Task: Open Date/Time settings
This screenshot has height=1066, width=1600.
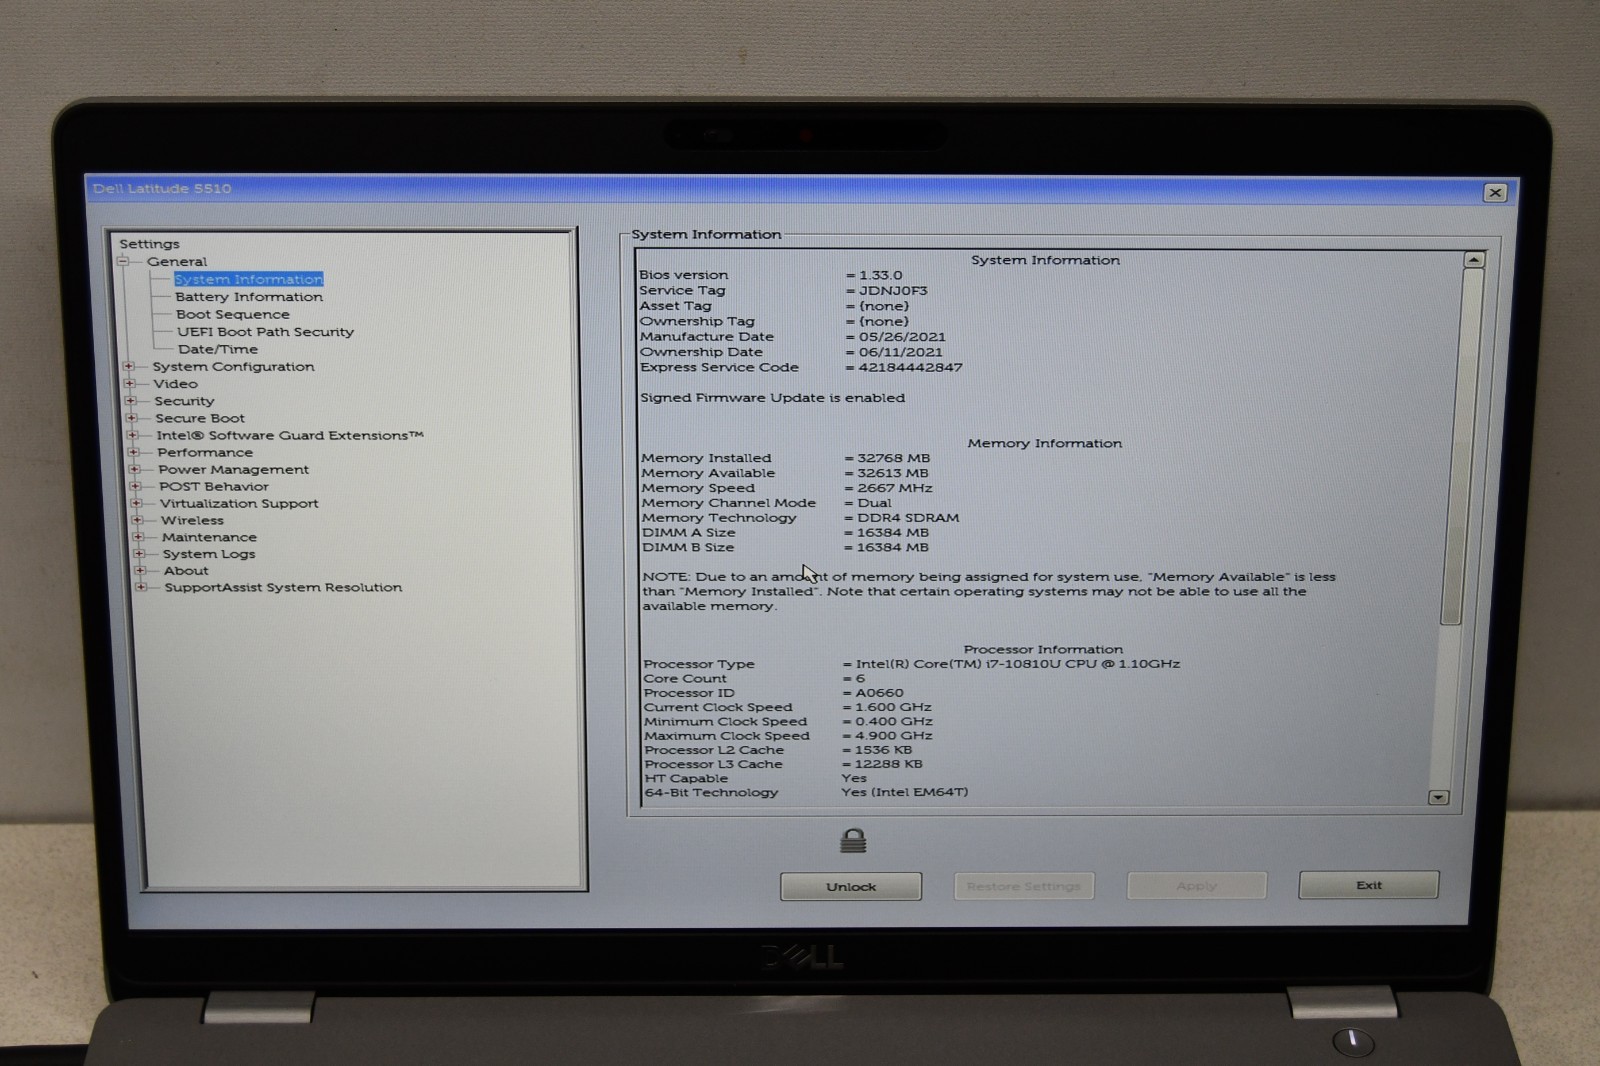Action: click(x=217, y=349)
